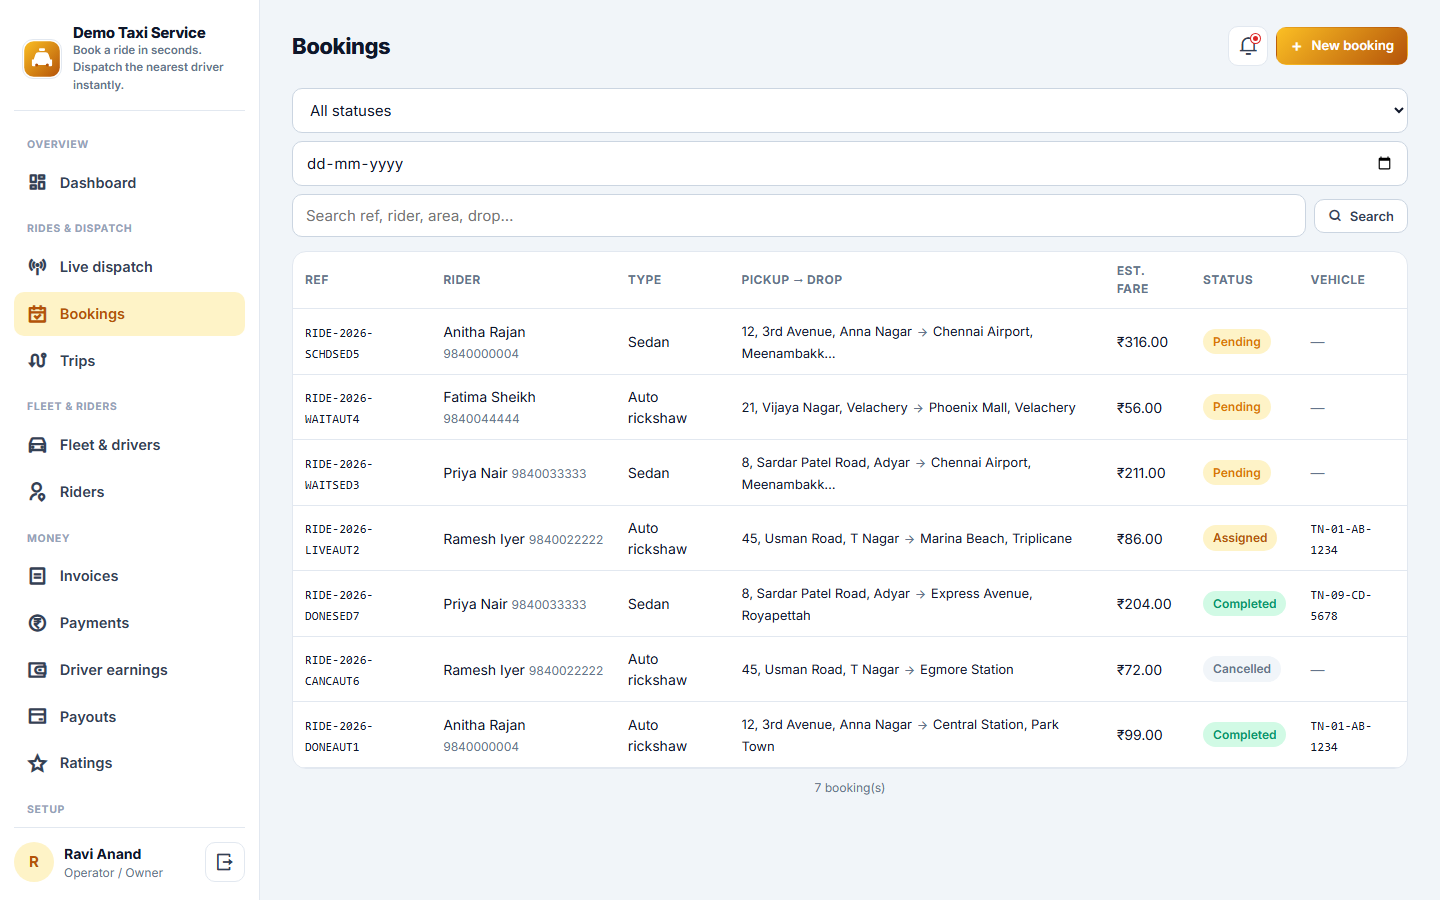Go to Live dispatch
The height and width of the screenshot is (900, 1440).
(x=129, y=266)
